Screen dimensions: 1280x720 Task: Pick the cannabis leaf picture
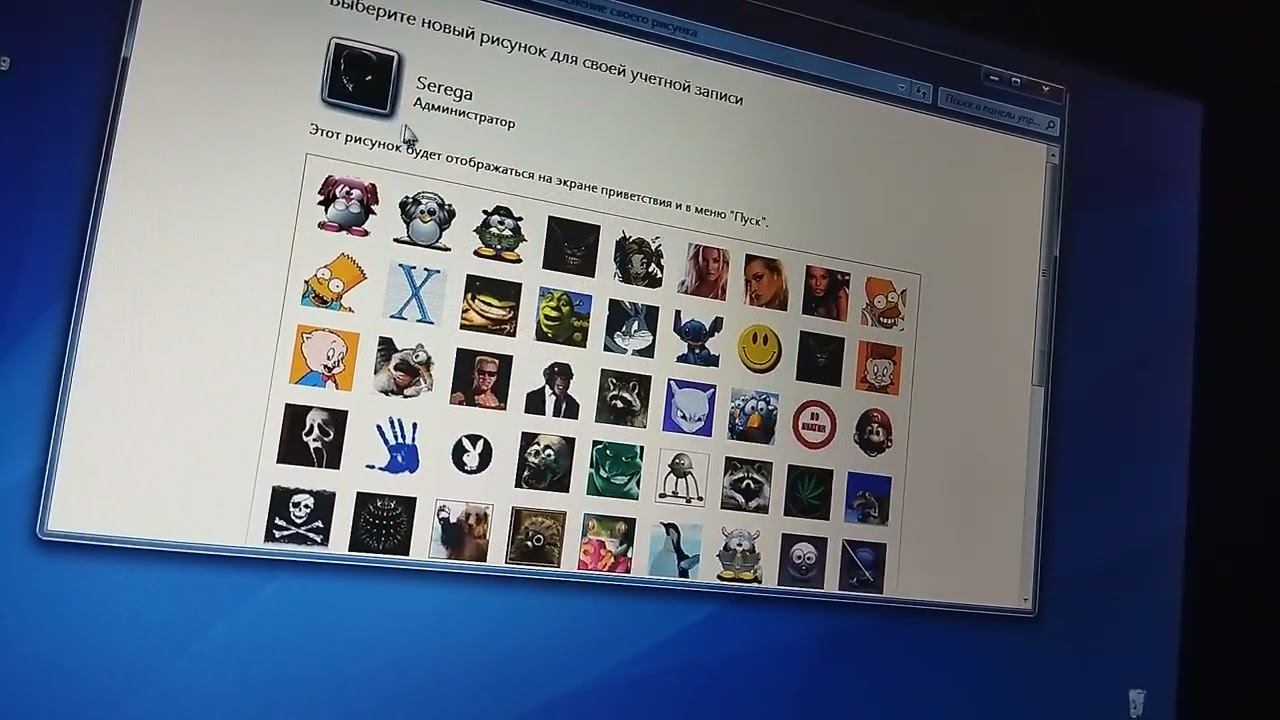tap(808, 492)
